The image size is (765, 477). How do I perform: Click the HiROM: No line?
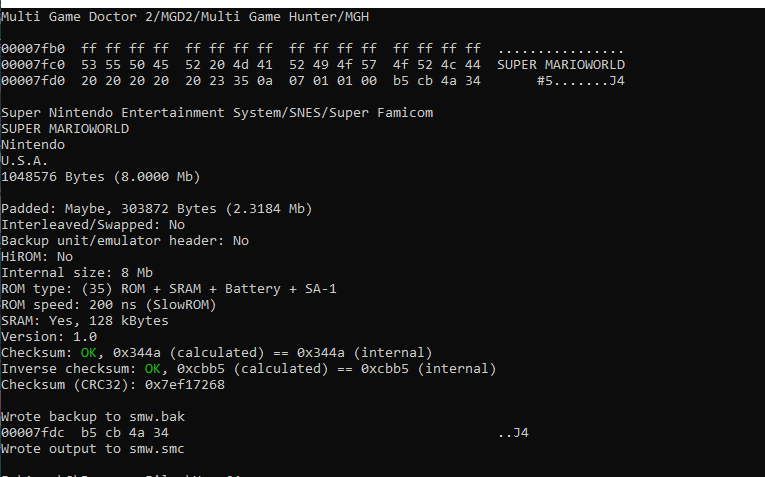coord(37,257)
